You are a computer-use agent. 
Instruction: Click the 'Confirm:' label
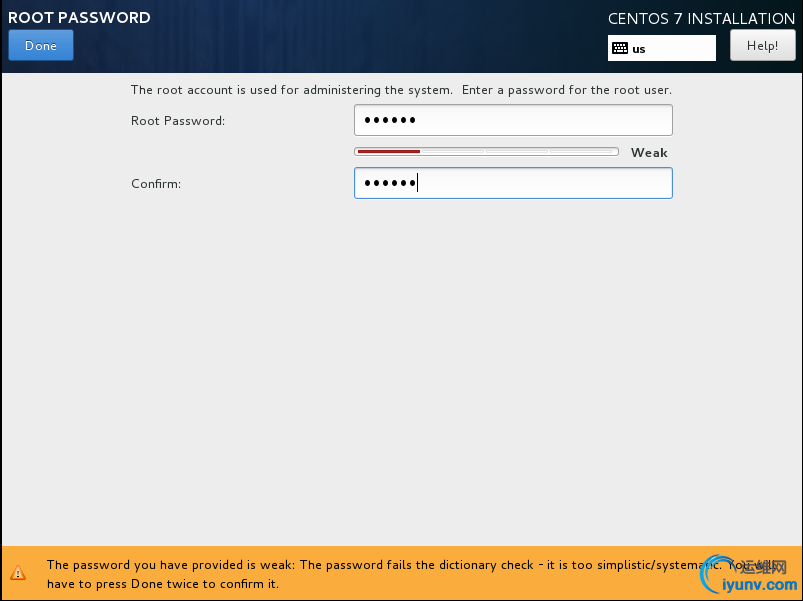tap(156, 184)
